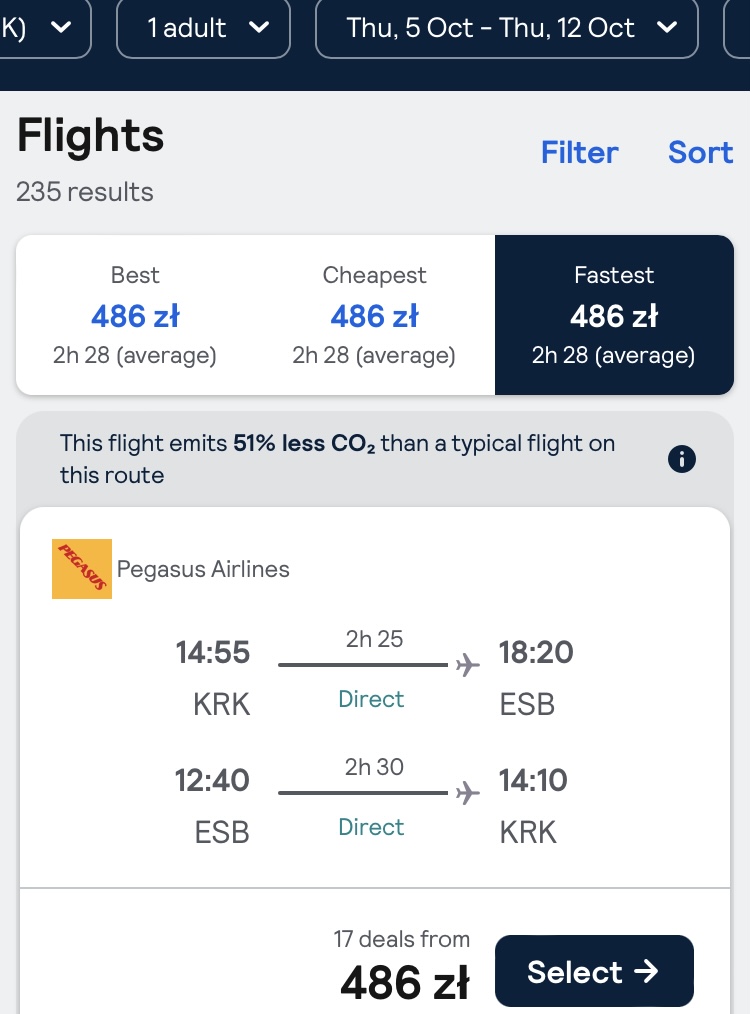Open the Thu, 5 Oct – Thu, 12 Oct date dropdown

click(507, 28)
